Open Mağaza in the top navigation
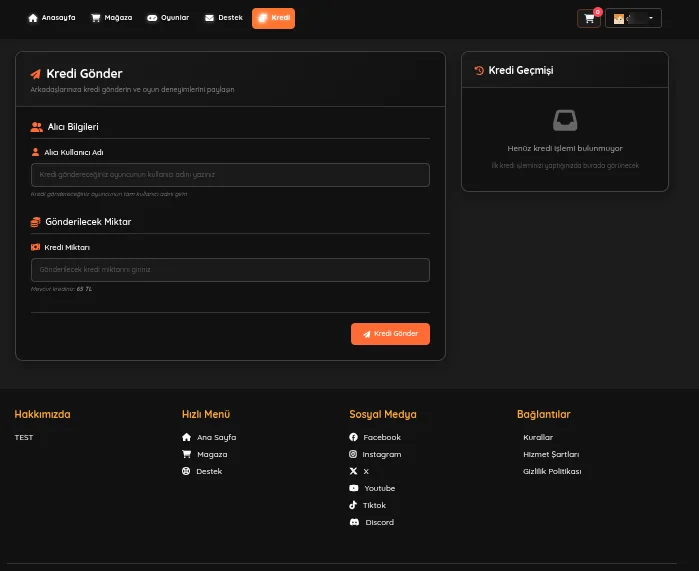 pyautogui.click(x=111, y=18)
